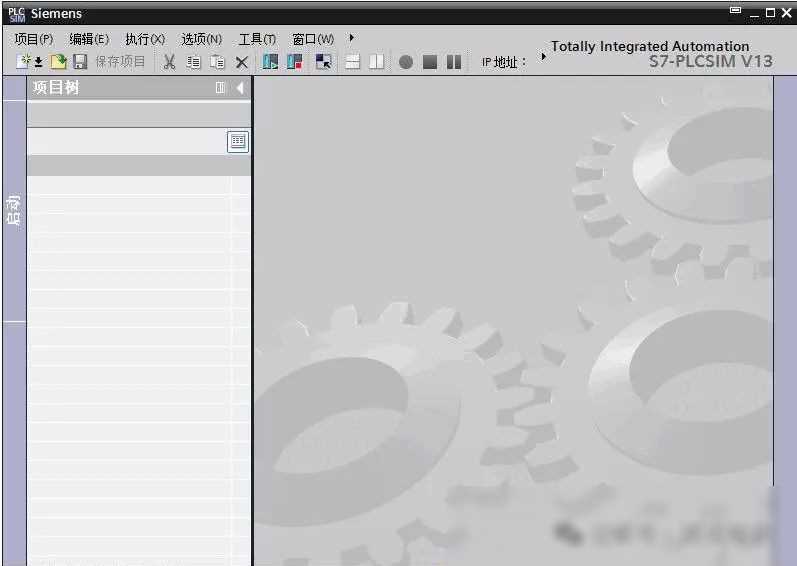Click the new project icon
797x566 pixels.
[x=23, y=62]
